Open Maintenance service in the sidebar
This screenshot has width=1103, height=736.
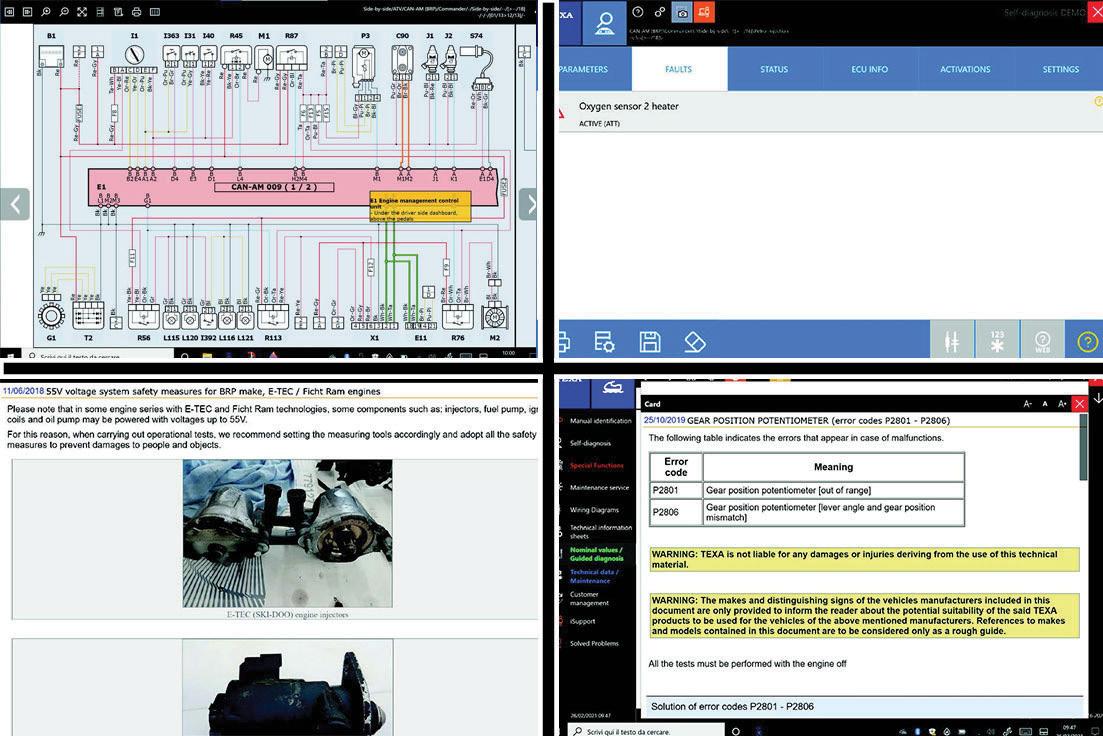pos(599,488)
